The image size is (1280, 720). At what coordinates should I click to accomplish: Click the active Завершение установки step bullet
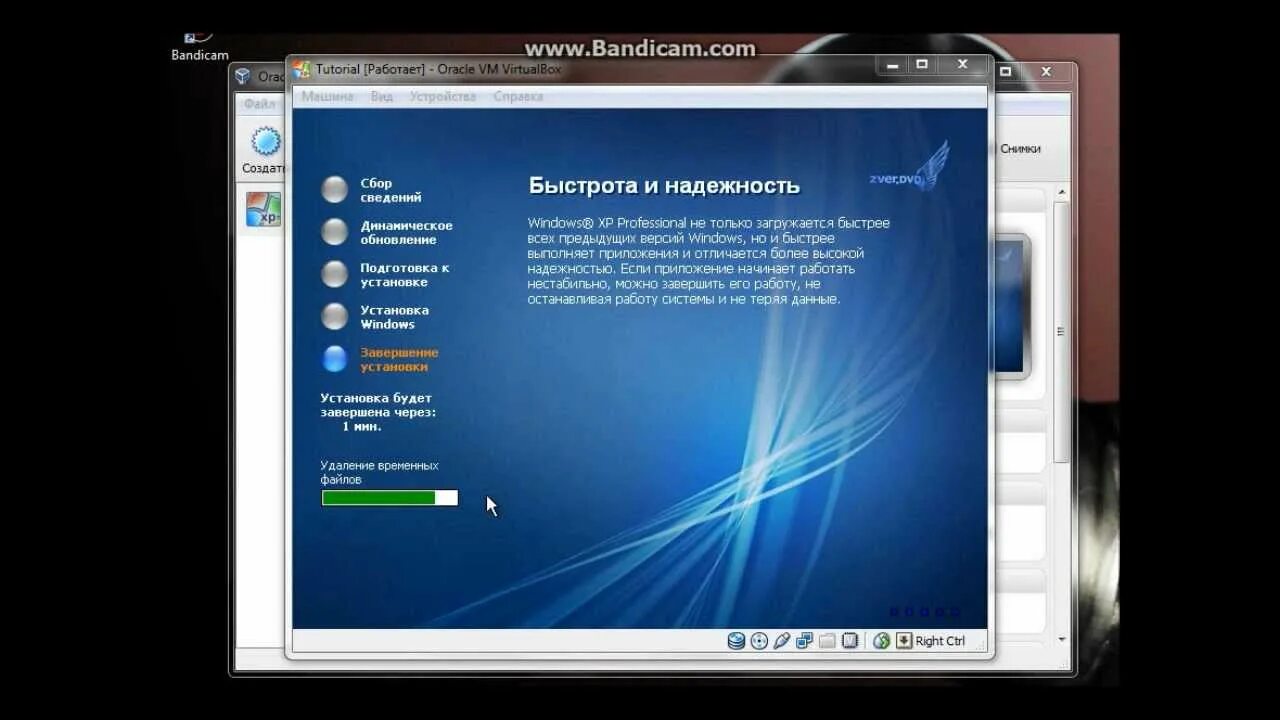tap(334, 359)
